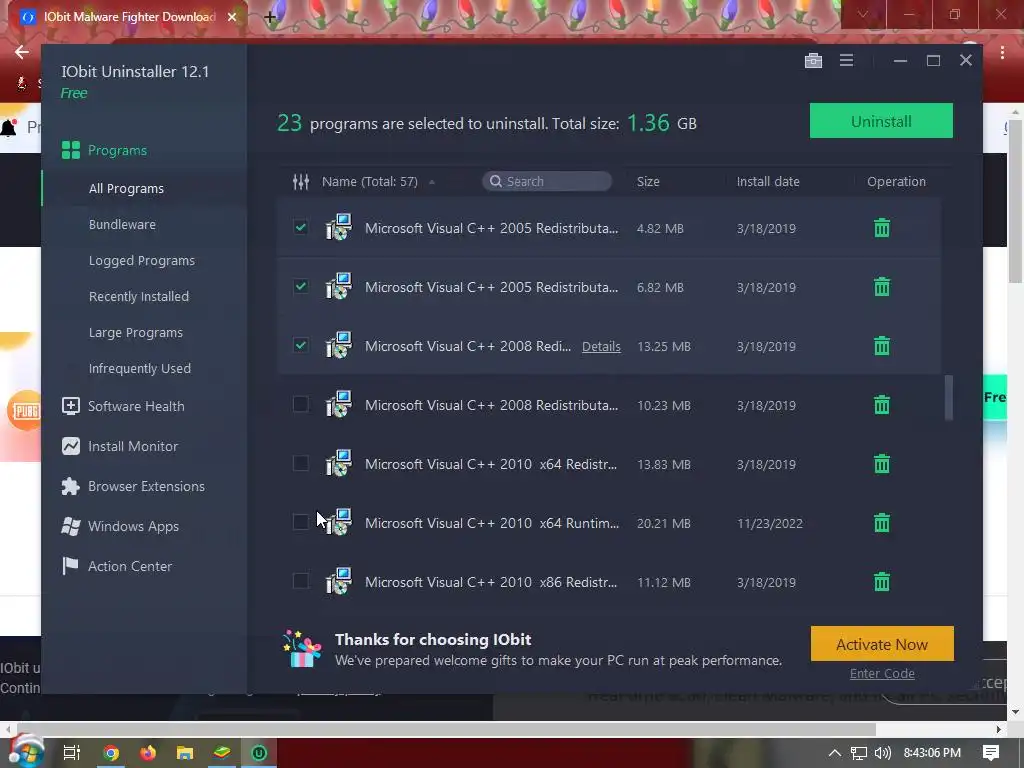Viewport: 1024px width, 768px height.
Task: Click browser horizontal scrollbar at bottom
Action: coord(445,729)
